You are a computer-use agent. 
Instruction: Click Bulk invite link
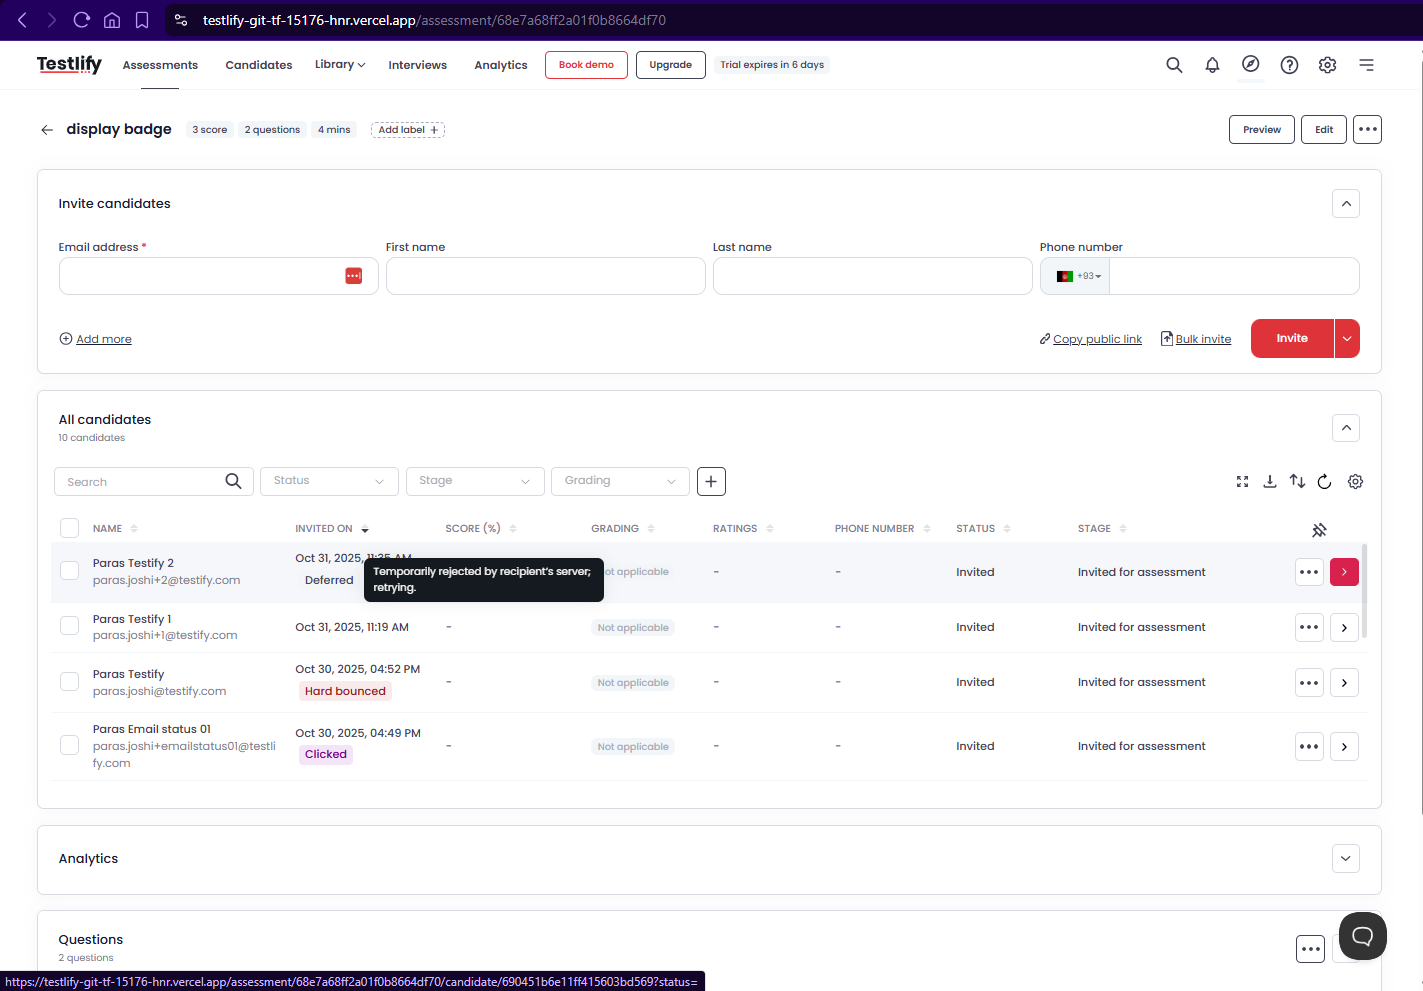click(1196, 339)
